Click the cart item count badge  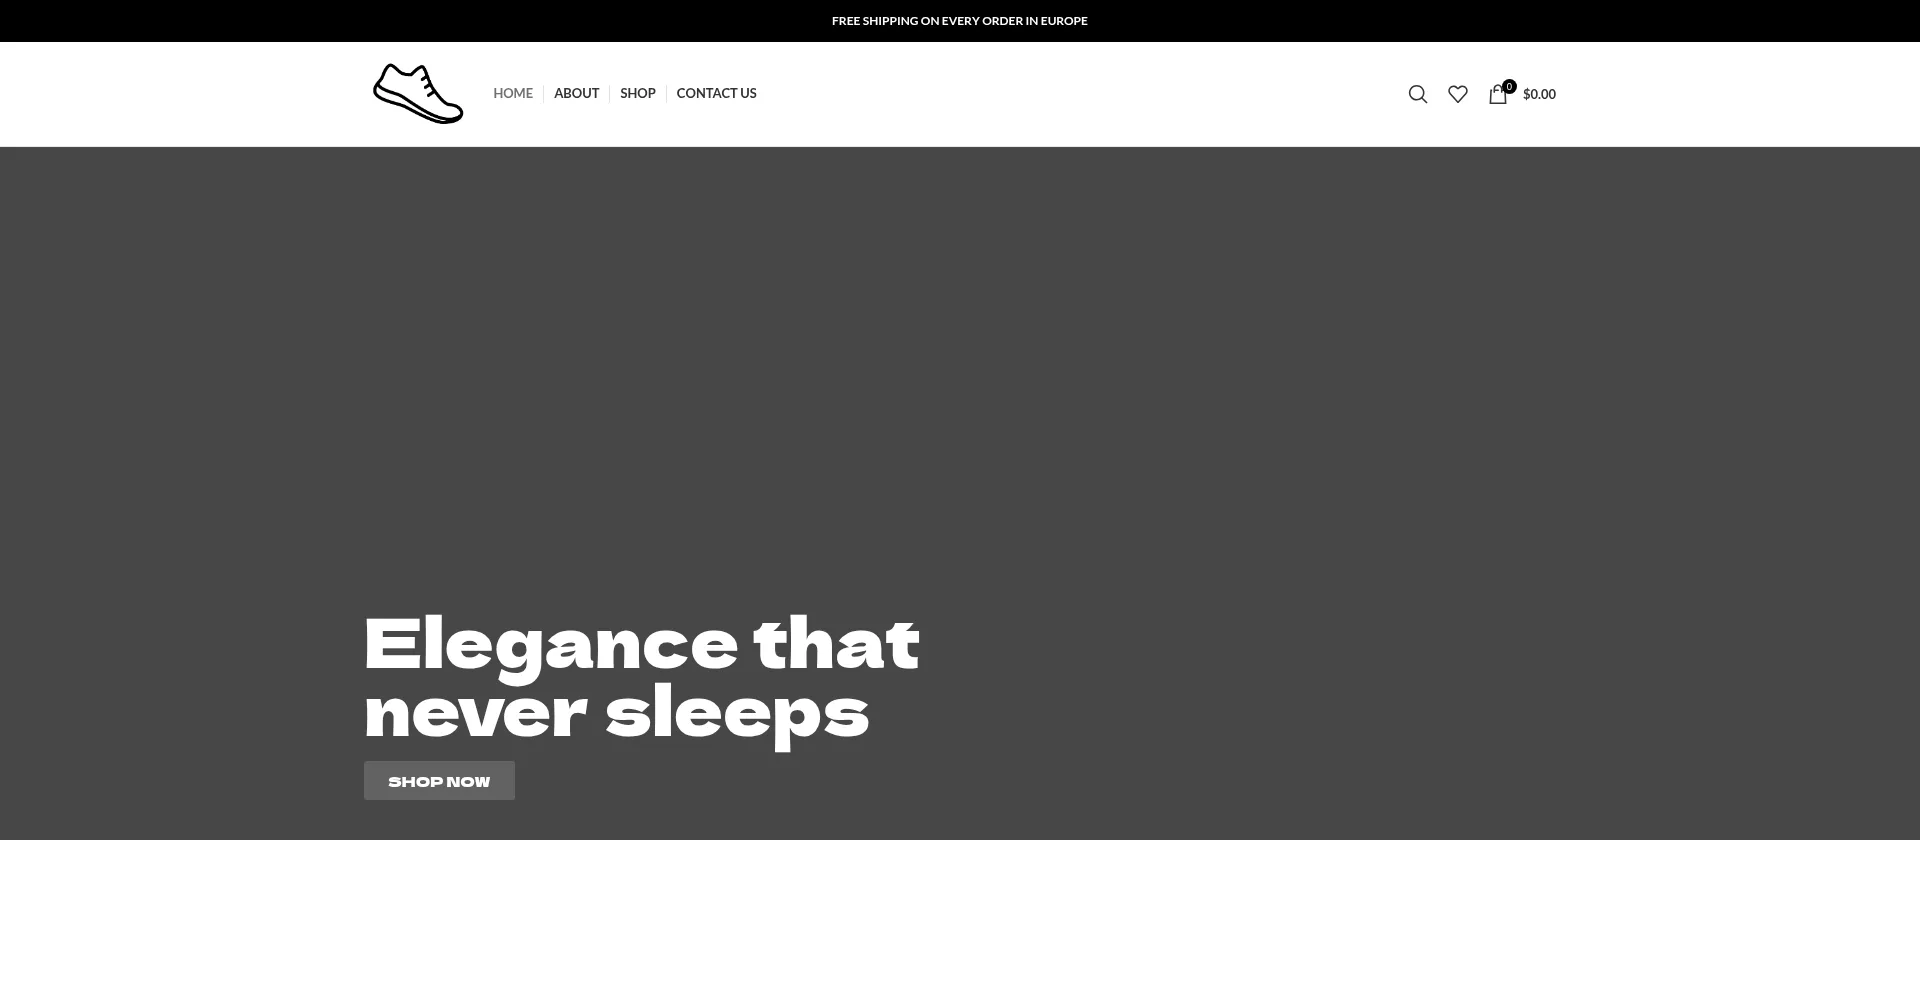(1509, 86)
